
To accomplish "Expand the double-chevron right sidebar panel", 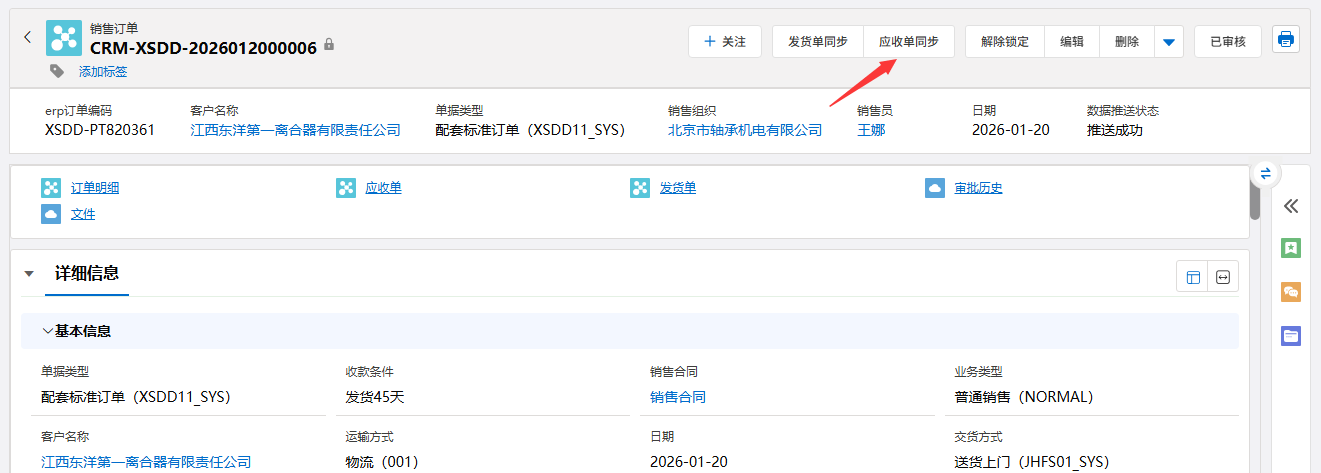I will click(1291, 206).
